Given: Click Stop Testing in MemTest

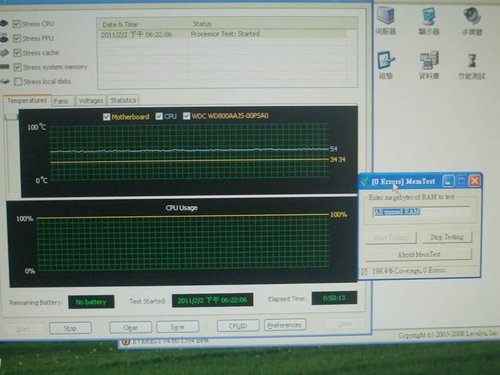Looking at the screenshot, I should [447, 237].
